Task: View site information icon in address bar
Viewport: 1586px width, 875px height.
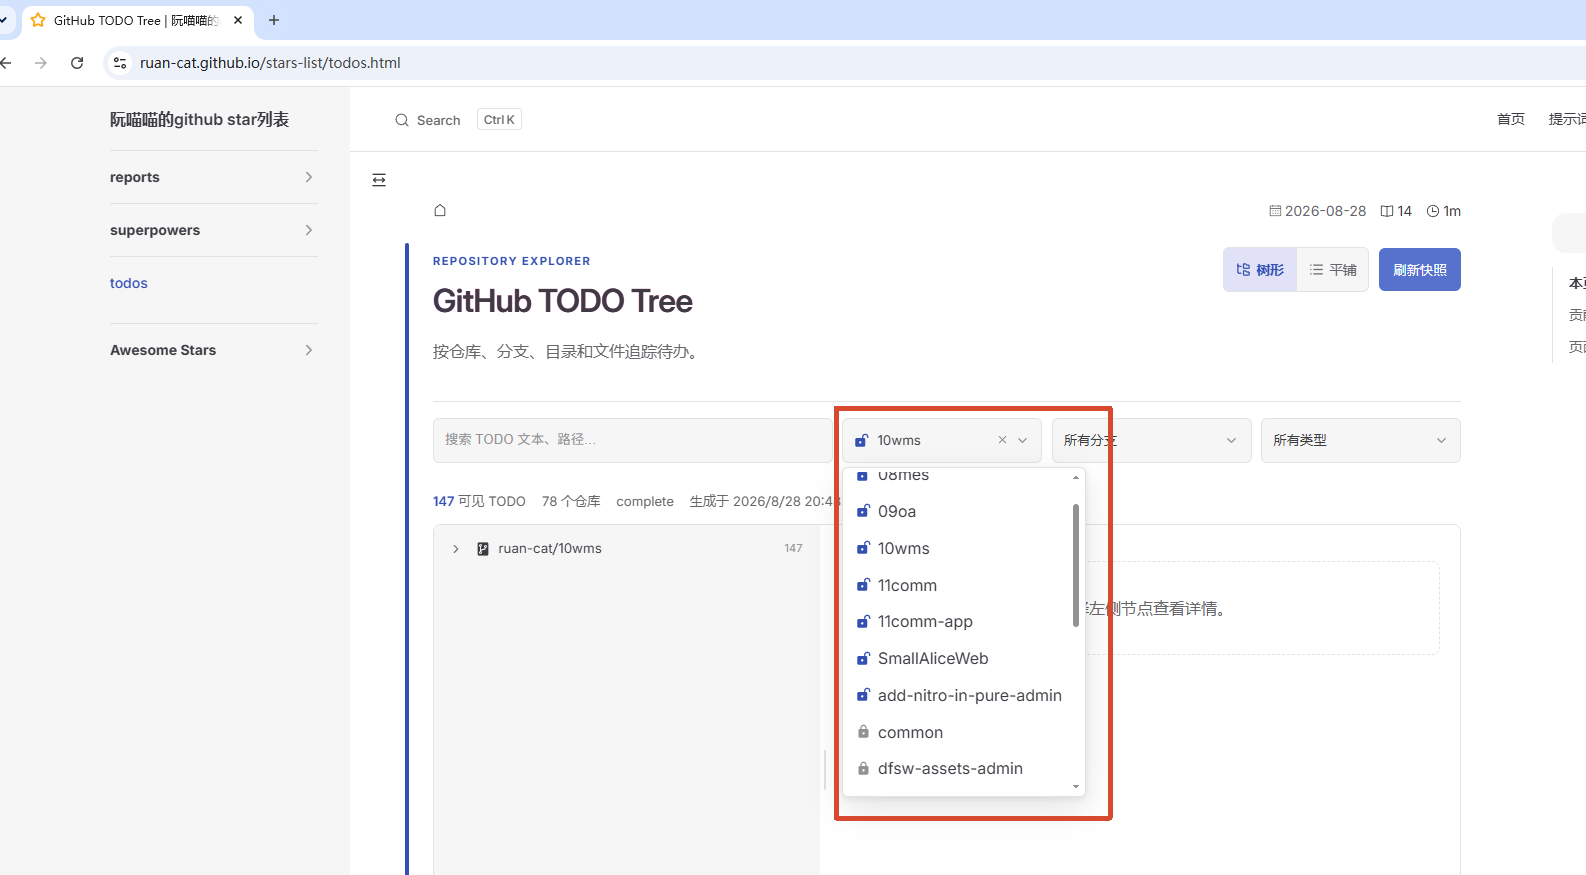Action: pyautogui.click(x=120, y=63)
